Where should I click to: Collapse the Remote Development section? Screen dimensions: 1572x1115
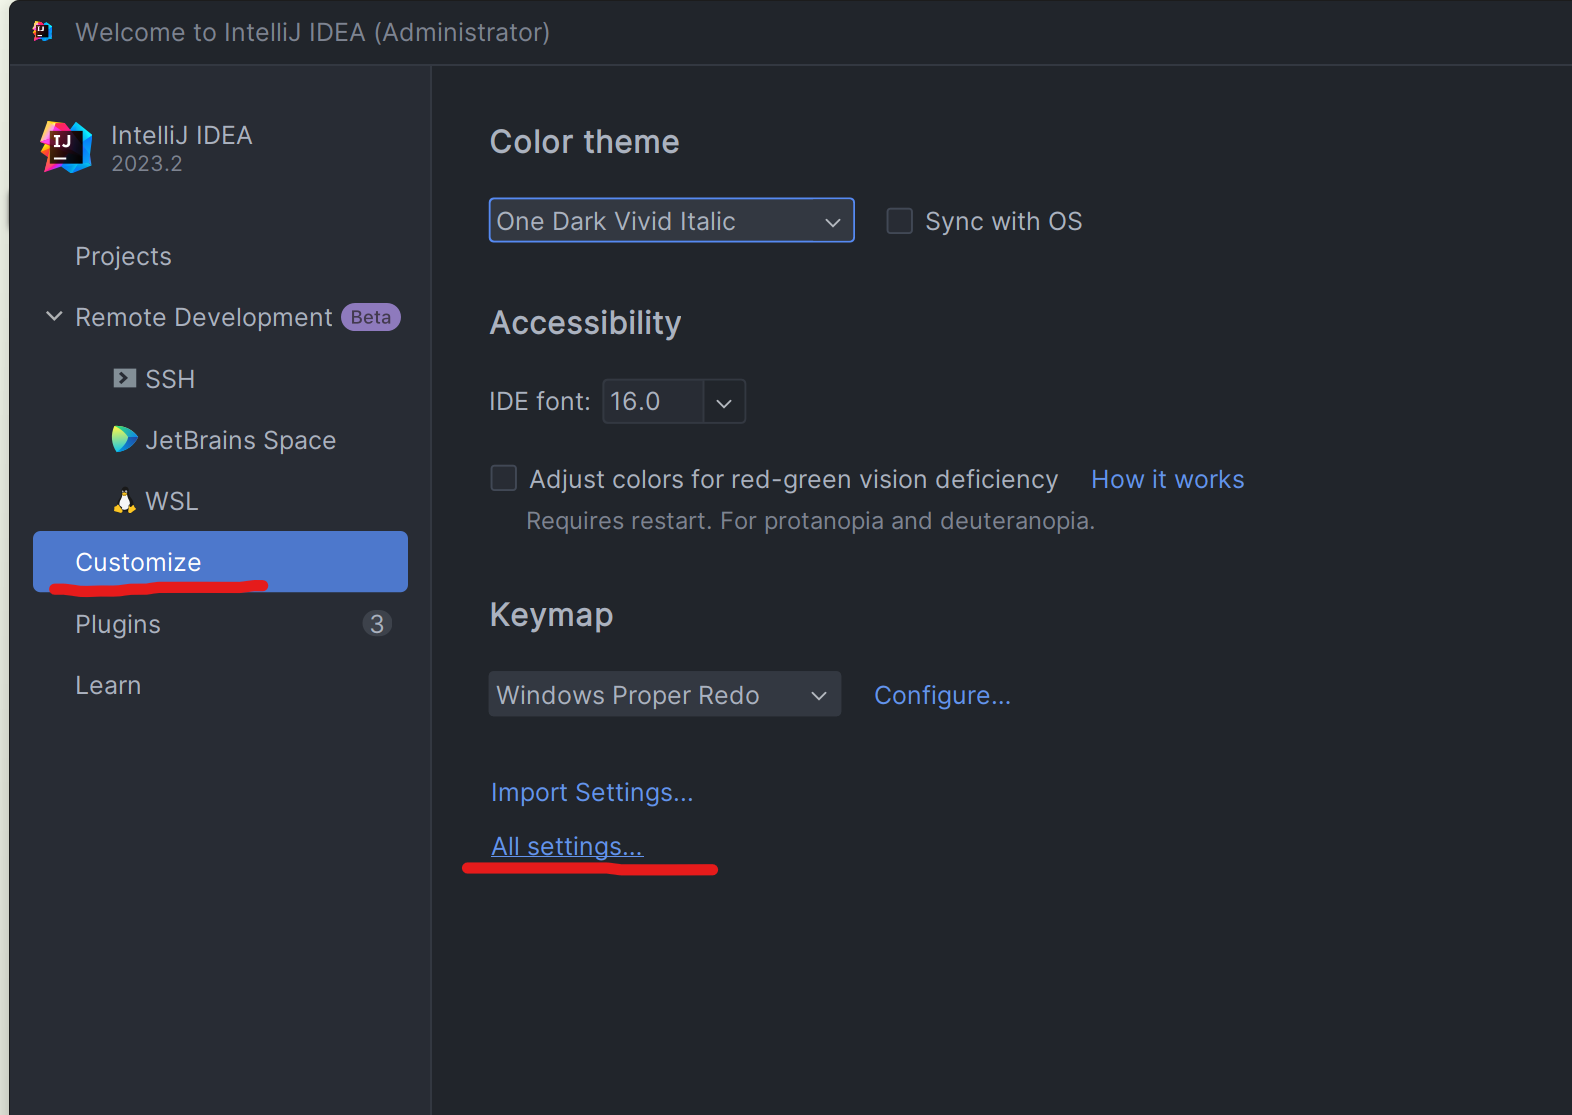pyautogui.click(x=54, y=317)
